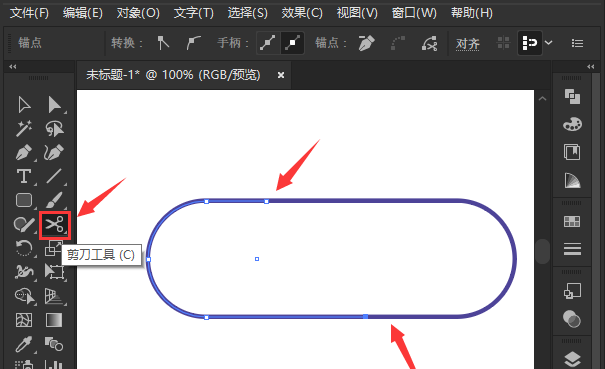The width and height of the screenshot is (605, 369).
Task: Open the Libraries panel icon
Action: point(572,152)
